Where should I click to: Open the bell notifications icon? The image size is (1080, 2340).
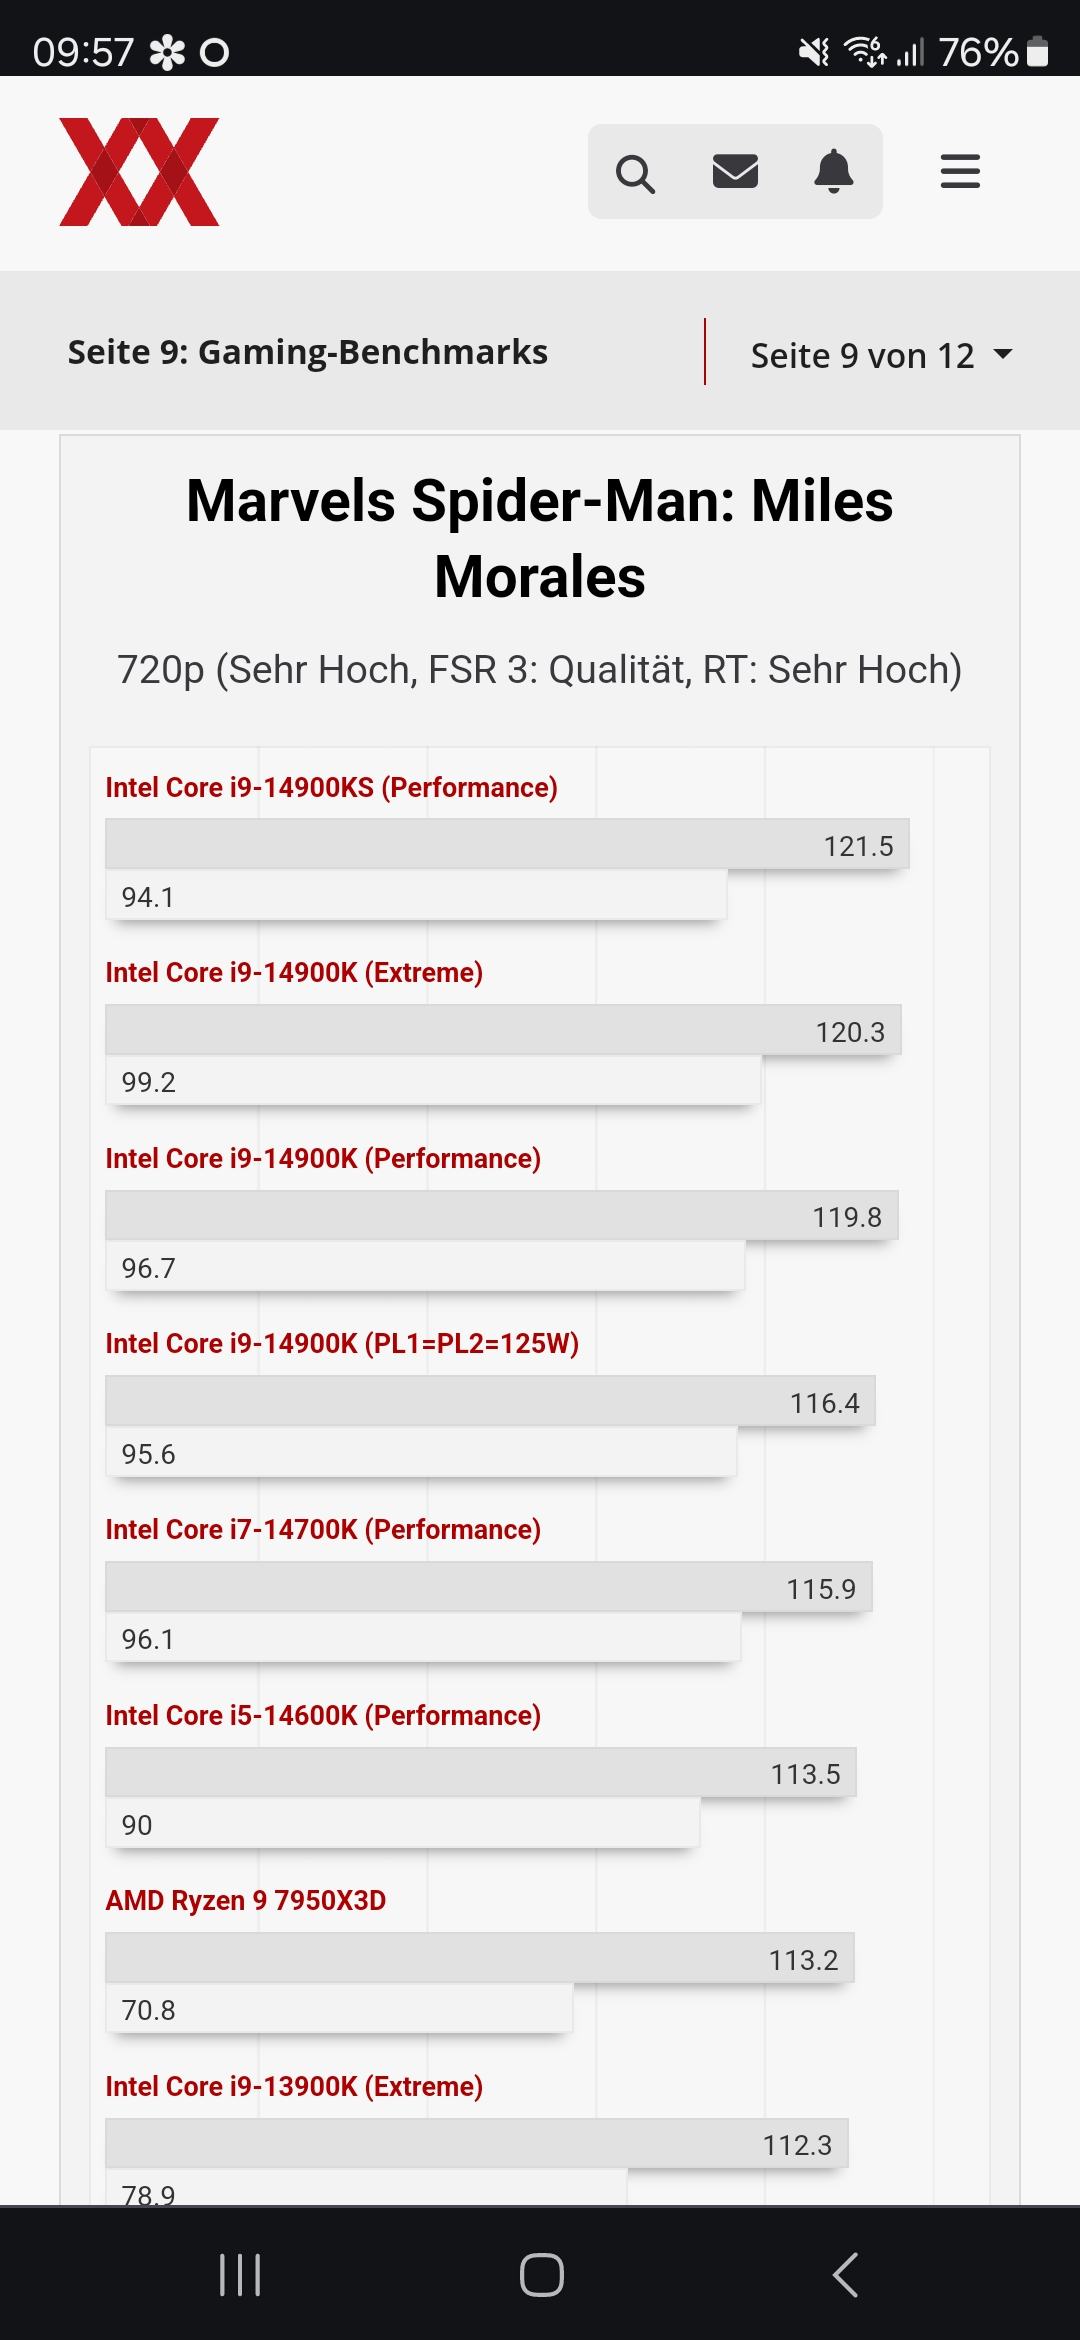[x=834, y=172]
